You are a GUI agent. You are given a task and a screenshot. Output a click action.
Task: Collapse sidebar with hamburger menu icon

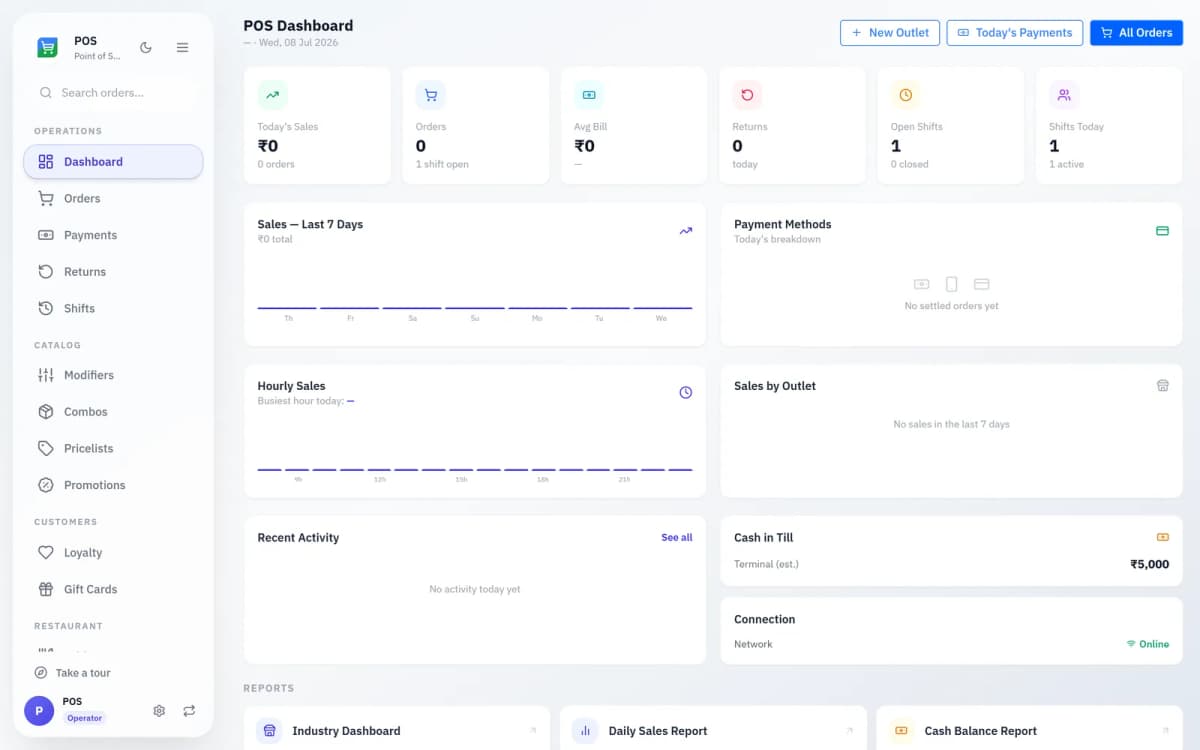click(x=182, y=47)
